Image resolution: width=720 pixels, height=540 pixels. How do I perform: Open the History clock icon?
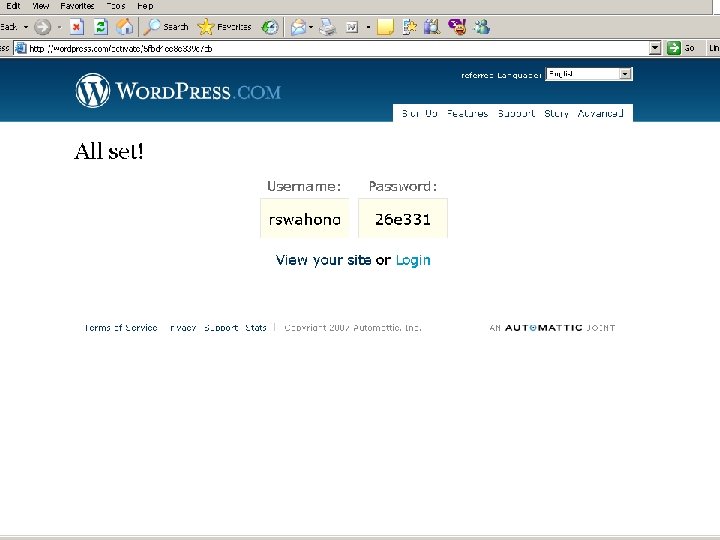[x=270, y=27]
